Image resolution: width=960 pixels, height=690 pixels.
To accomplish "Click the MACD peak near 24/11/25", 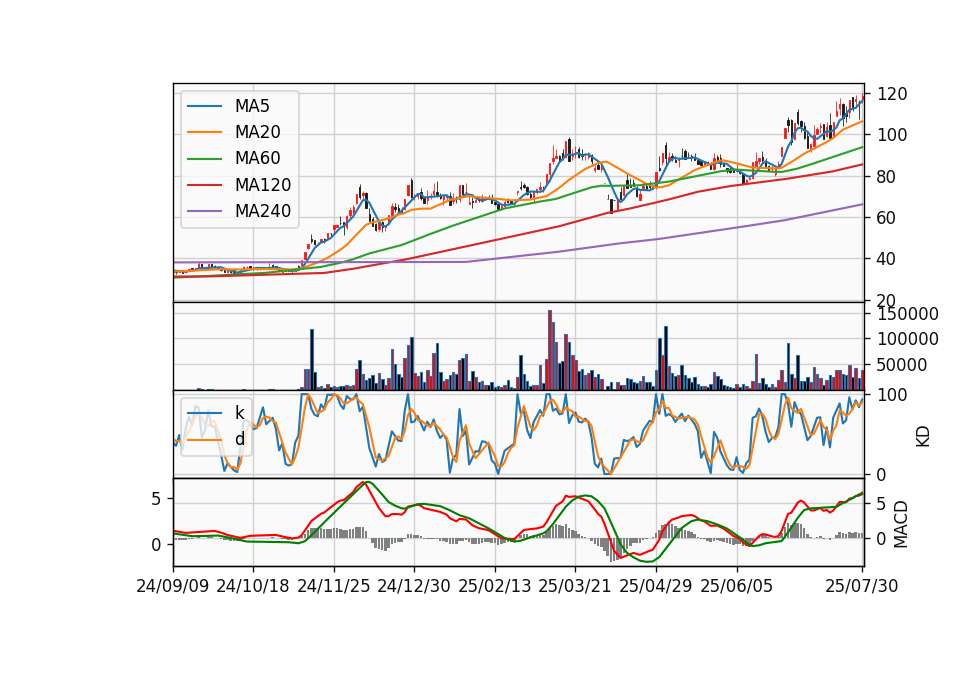I will coord(366,482).
